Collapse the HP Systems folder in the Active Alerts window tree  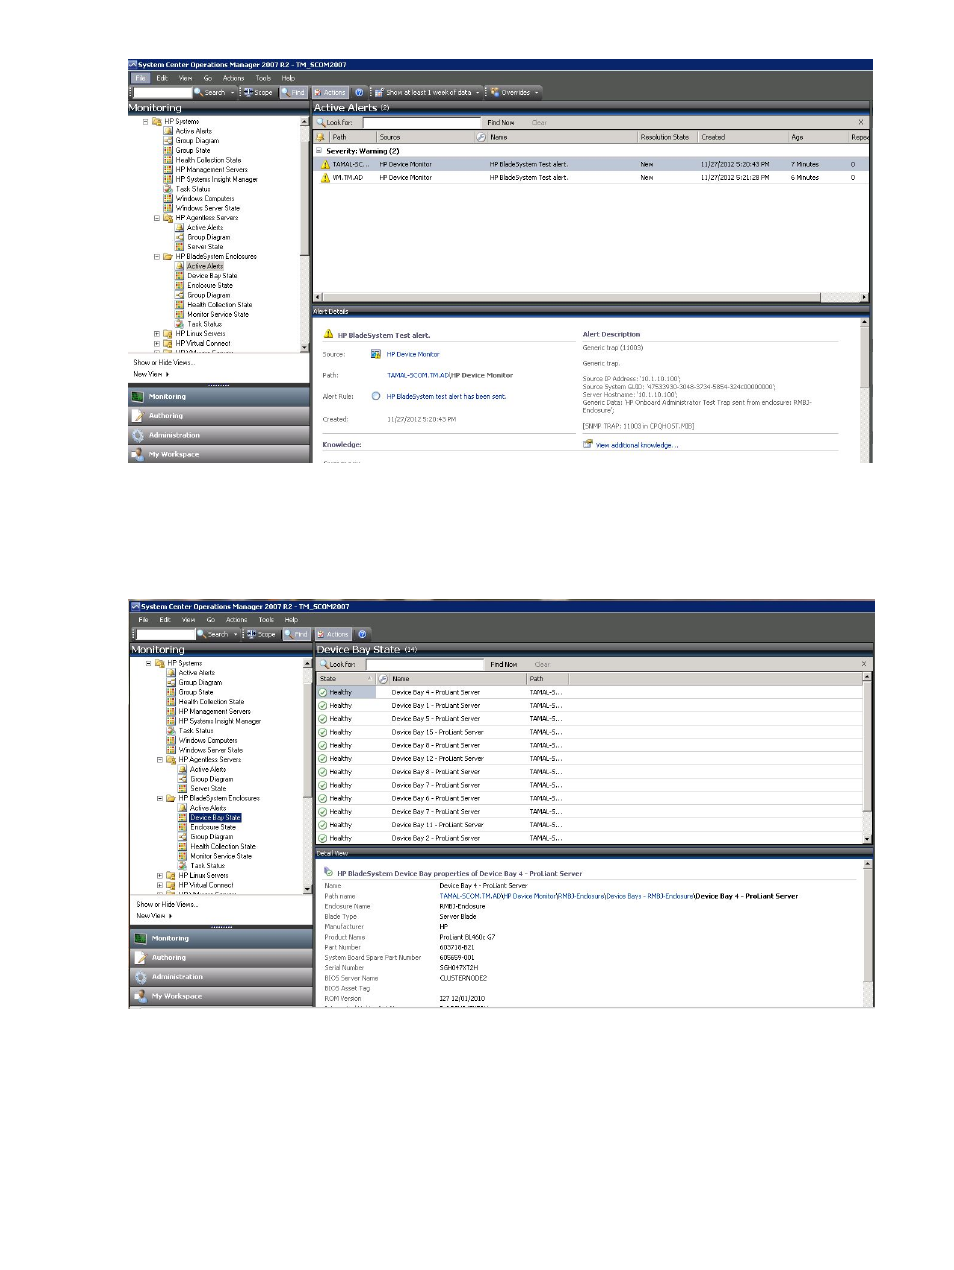click(145, 121)
